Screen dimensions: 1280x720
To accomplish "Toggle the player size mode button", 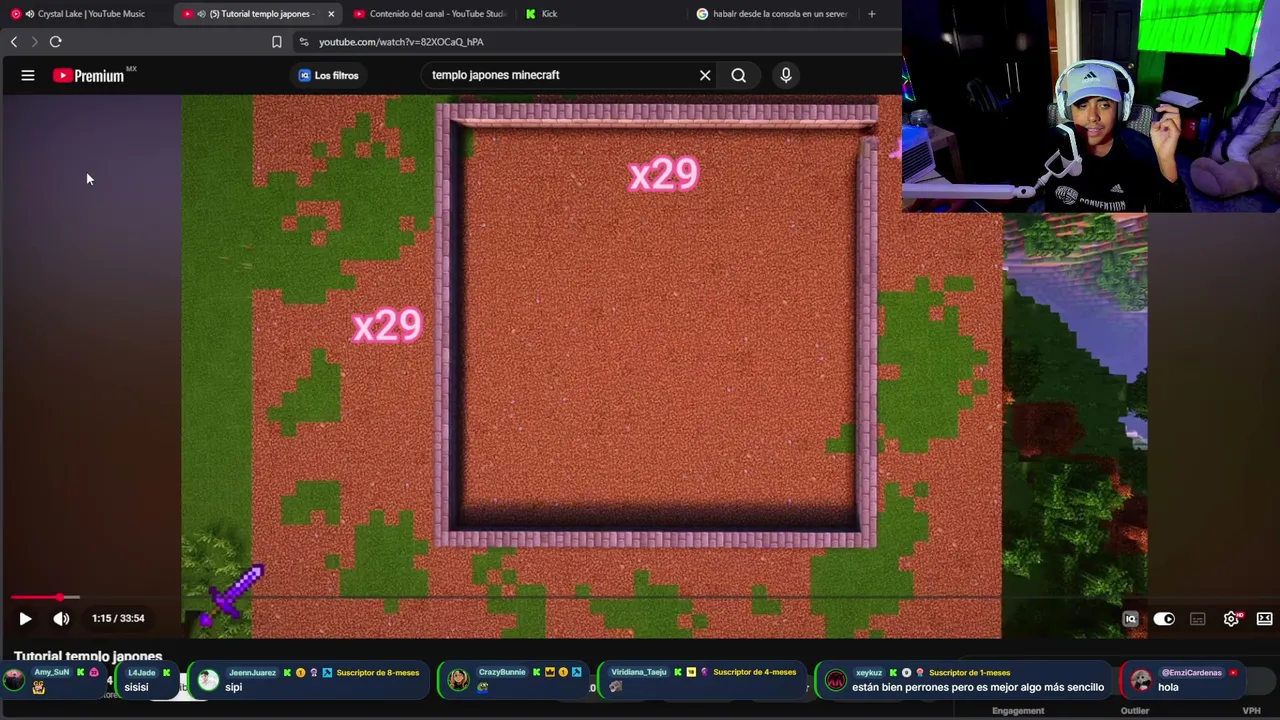I will [1264, 619].
